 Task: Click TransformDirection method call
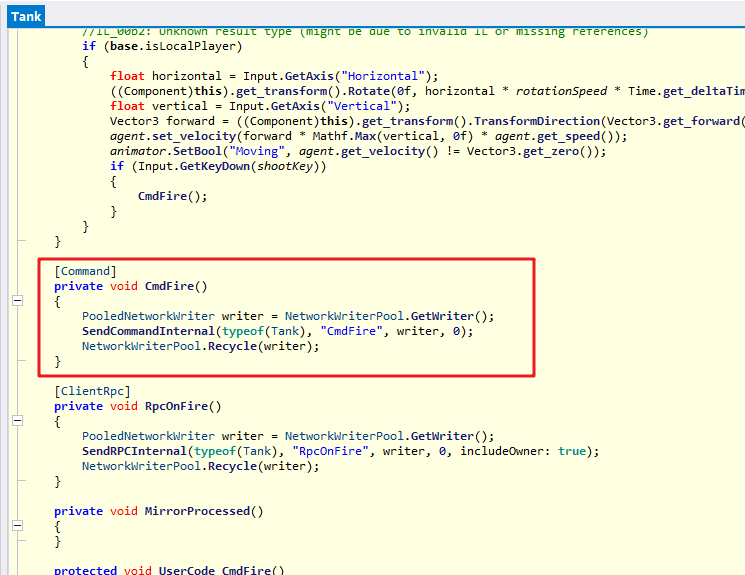[x=537, y=121]
